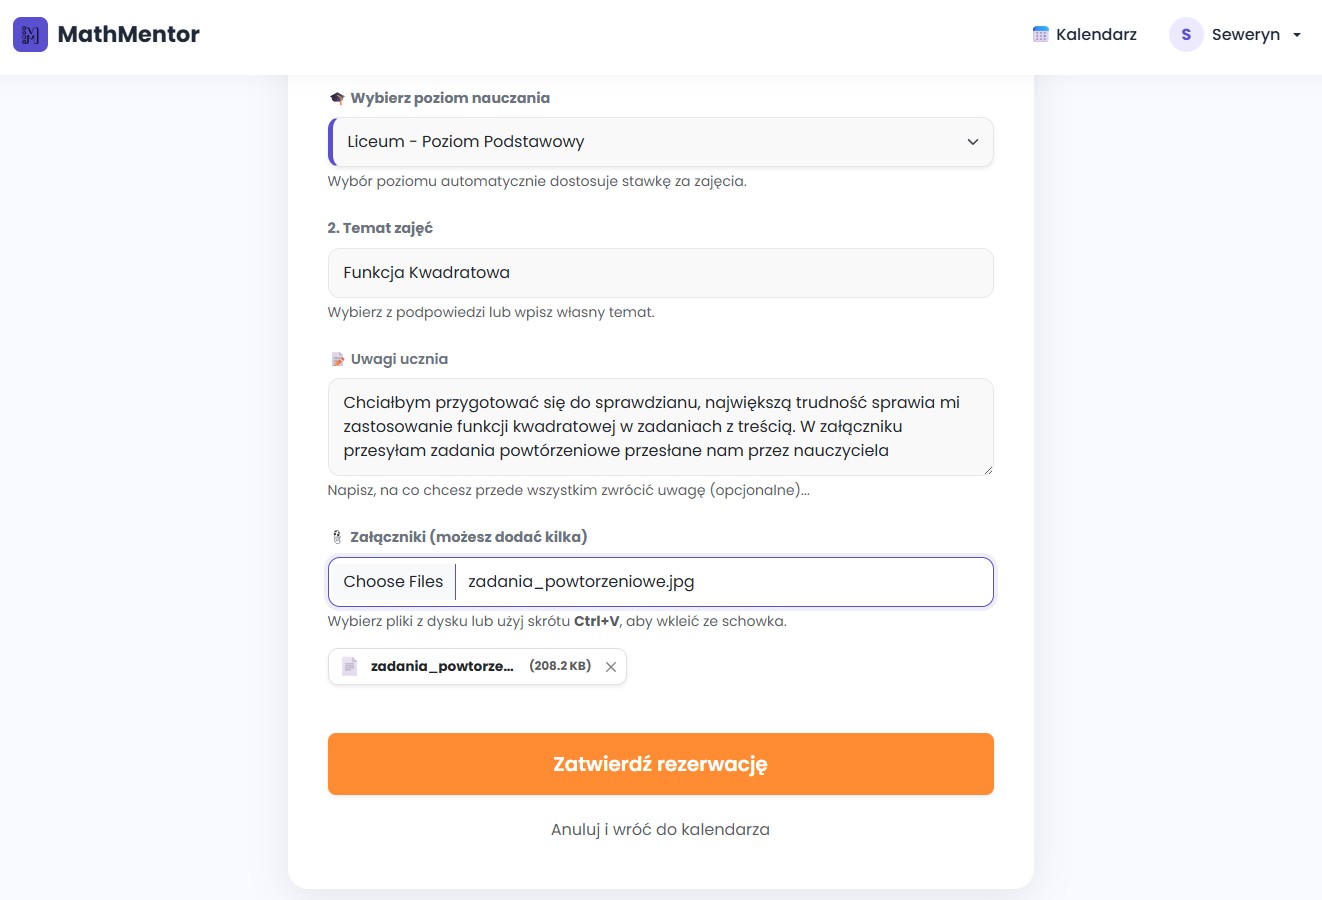This screenshot has width=1322, height=900.
Task: Confirm booking with Zatwierdź rezerwację
Action: [x=661, y=764]
